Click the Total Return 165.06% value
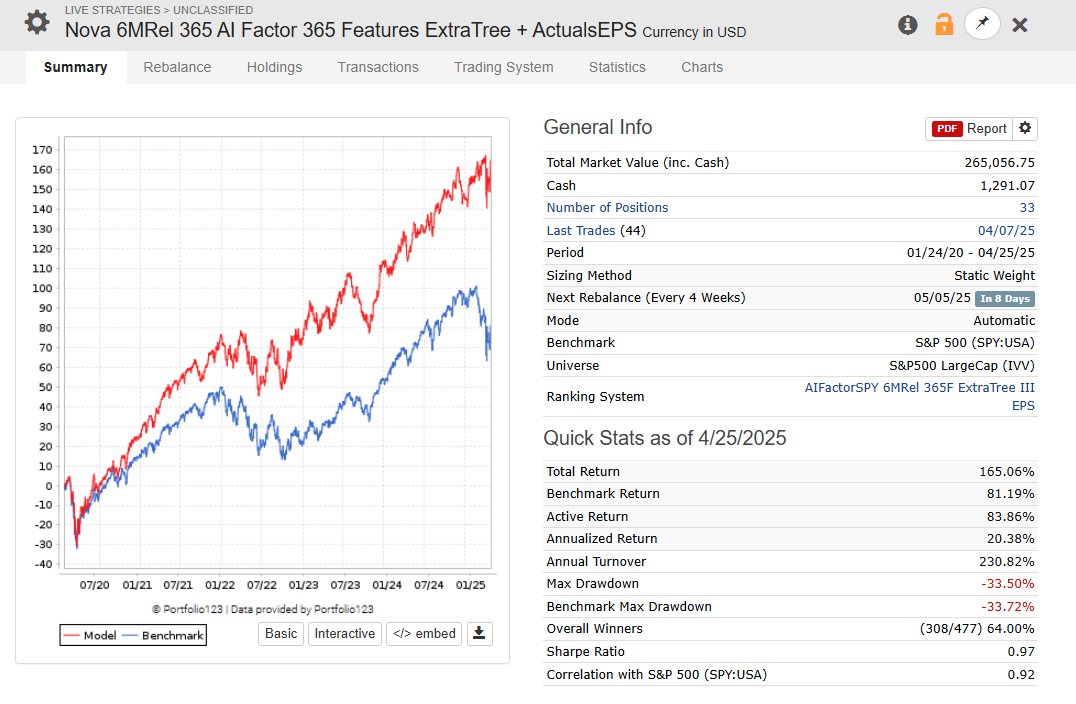The width and height of the screenshot is (1076, 704). (x=1007, y=471)
